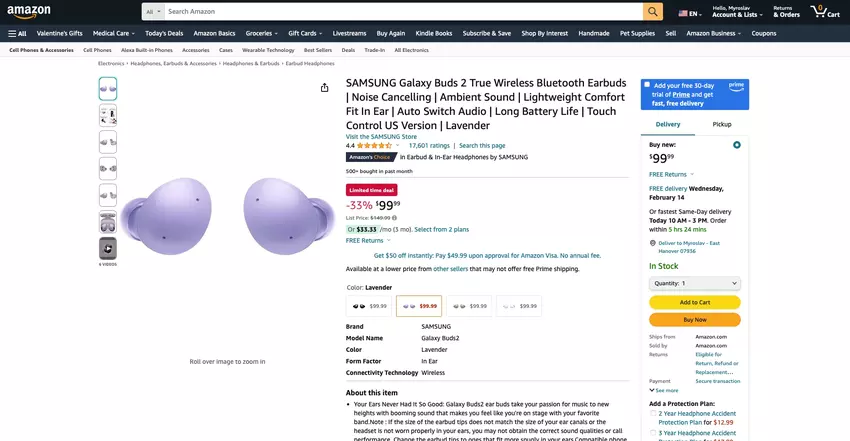
Task: Expand the See more seller details
Action: click(x=663, y=390)
